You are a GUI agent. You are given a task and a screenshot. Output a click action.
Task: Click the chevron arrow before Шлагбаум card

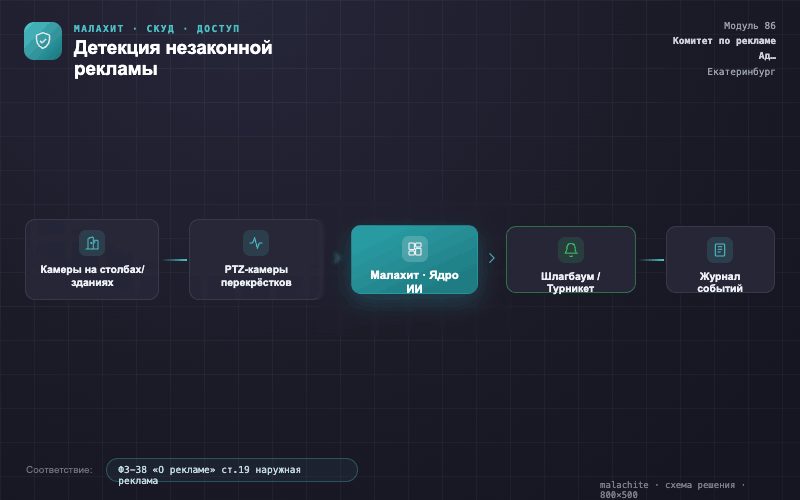click(x=491, y=258)
